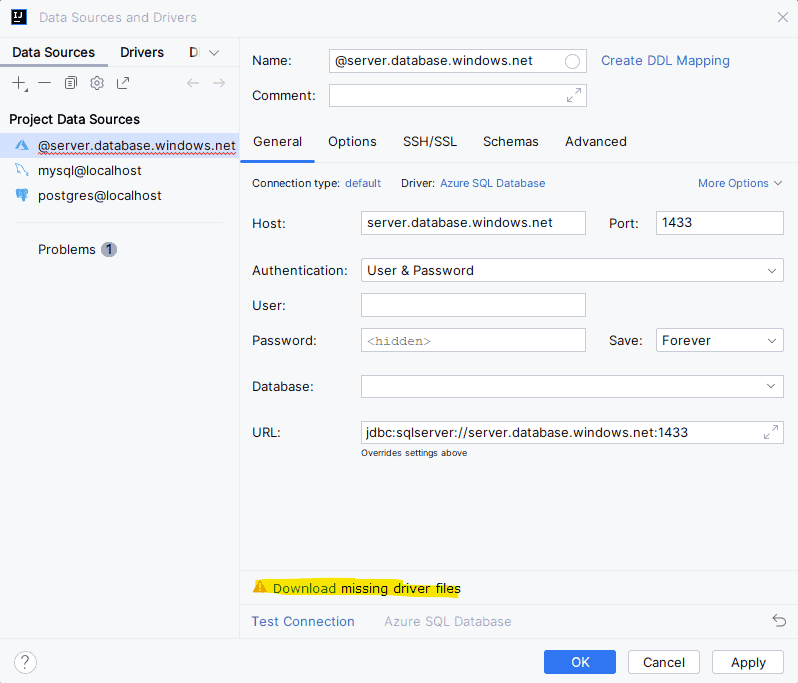Click the Forward arrow in toolbar
Viewport: 798px width, 683px height.
[219, 83]
